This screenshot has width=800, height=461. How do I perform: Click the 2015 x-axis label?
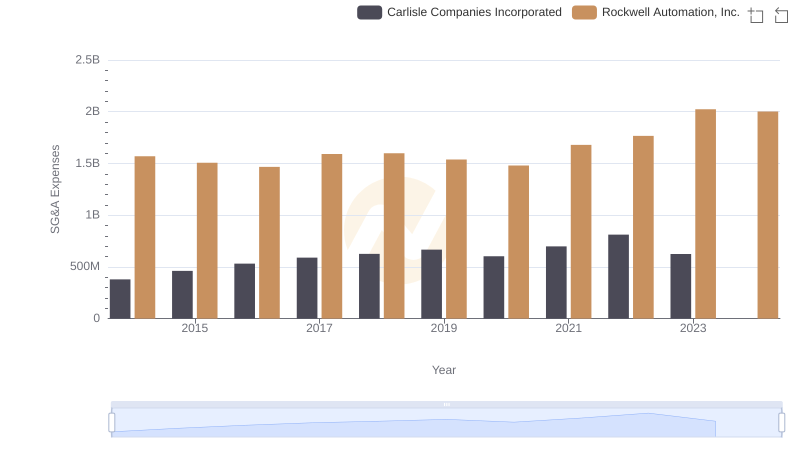tap(194, 328)
